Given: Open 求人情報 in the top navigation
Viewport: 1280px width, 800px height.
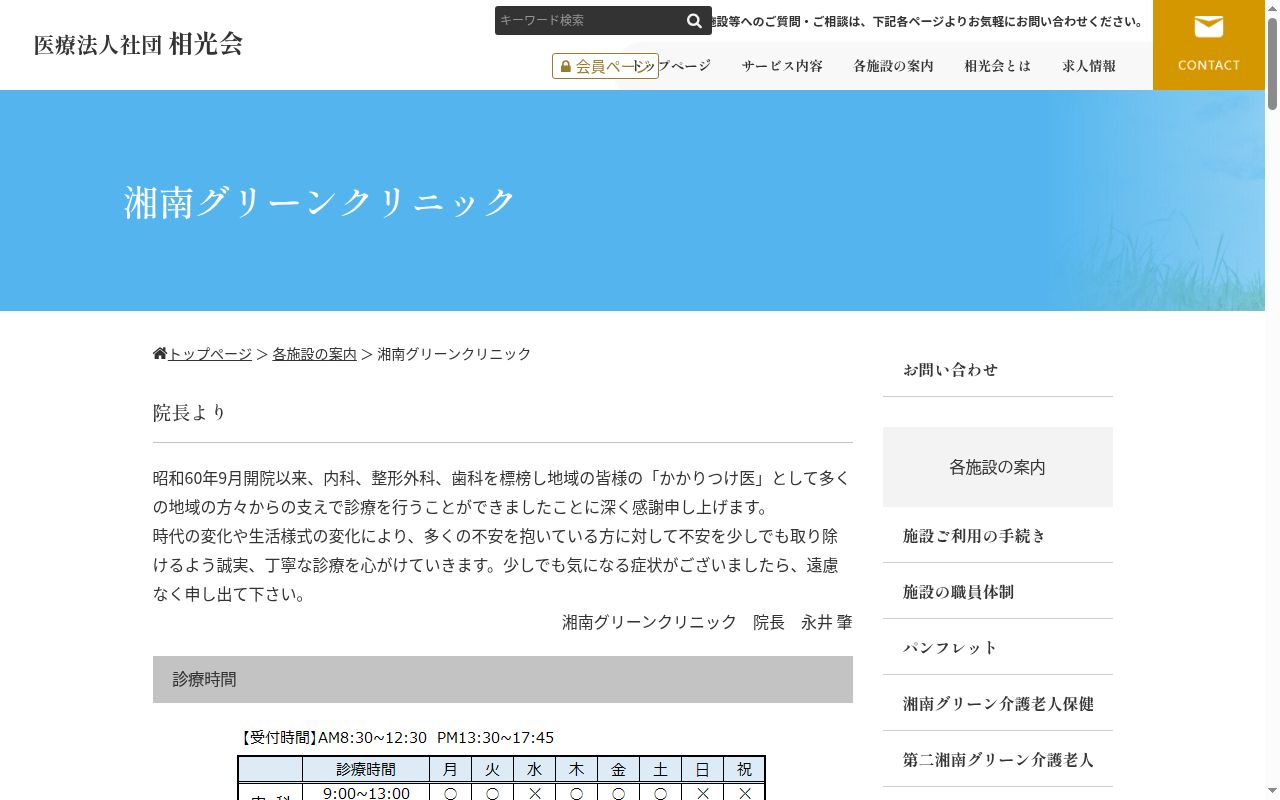Looking at the screenshot, I should coord(1089,66).
